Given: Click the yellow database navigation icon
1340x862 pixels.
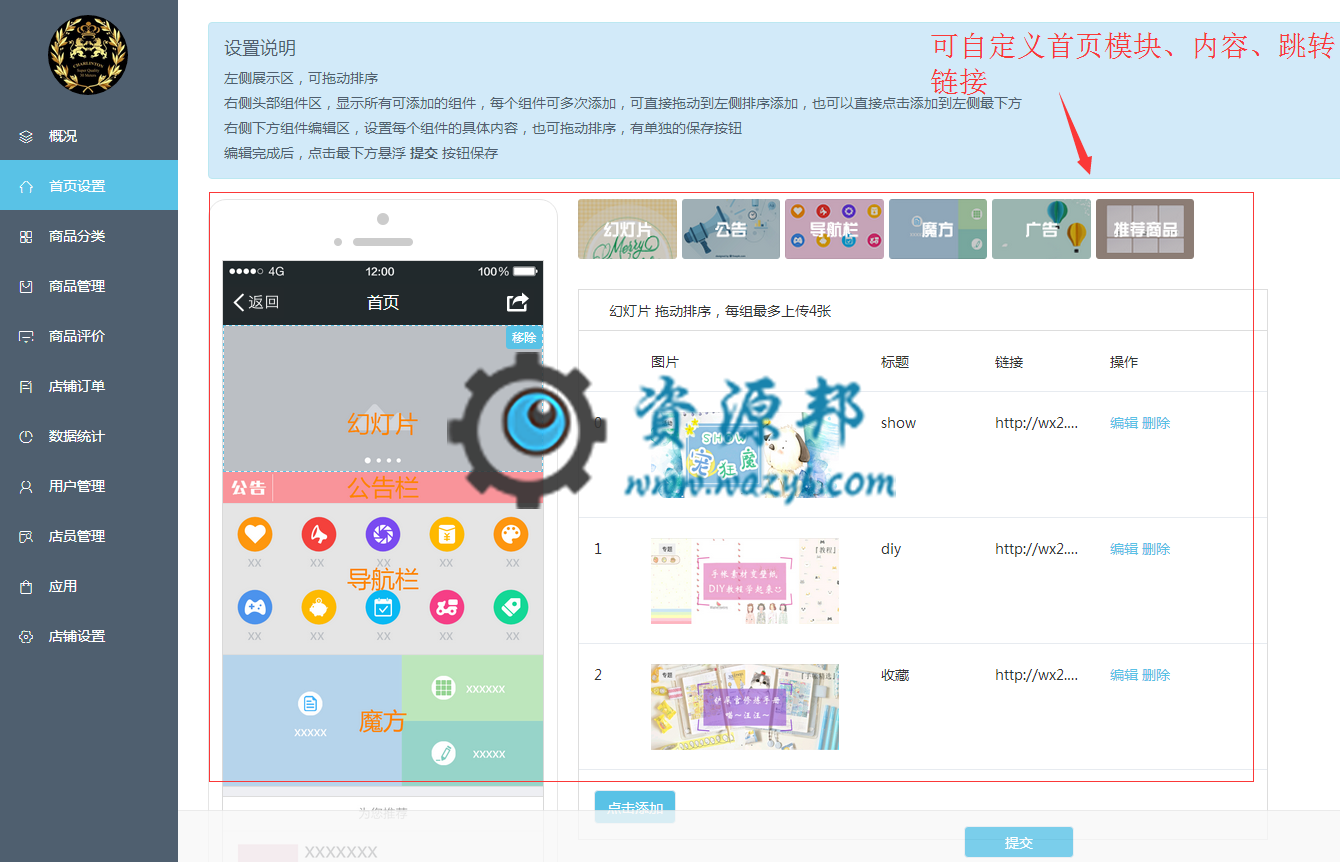Looking at the screenshot, I should [x=447, y=535].
